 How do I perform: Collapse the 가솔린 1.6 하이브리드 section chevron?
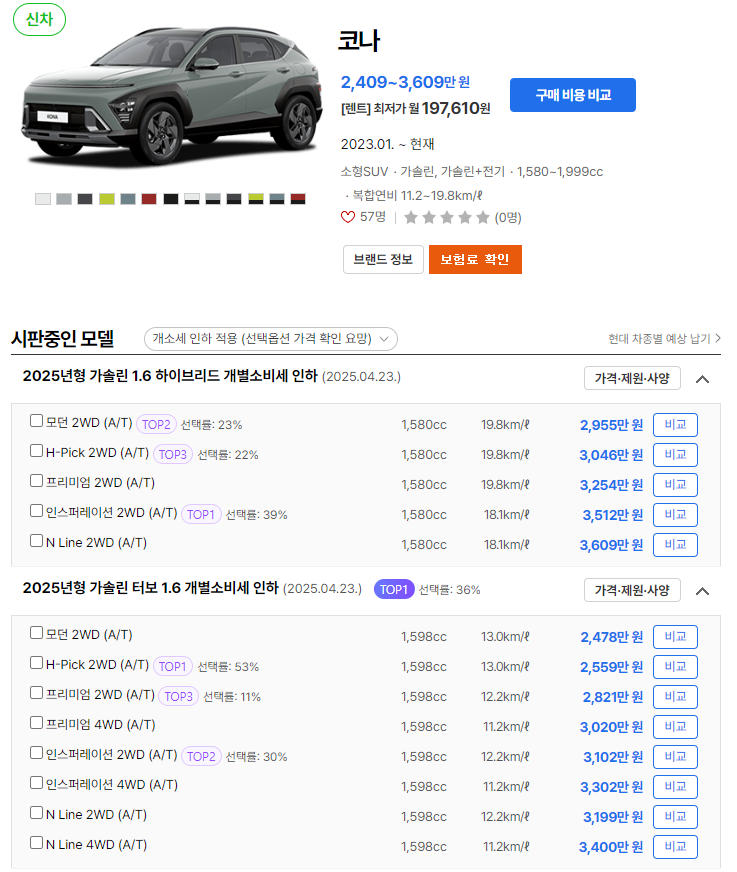tap(703, 379)
